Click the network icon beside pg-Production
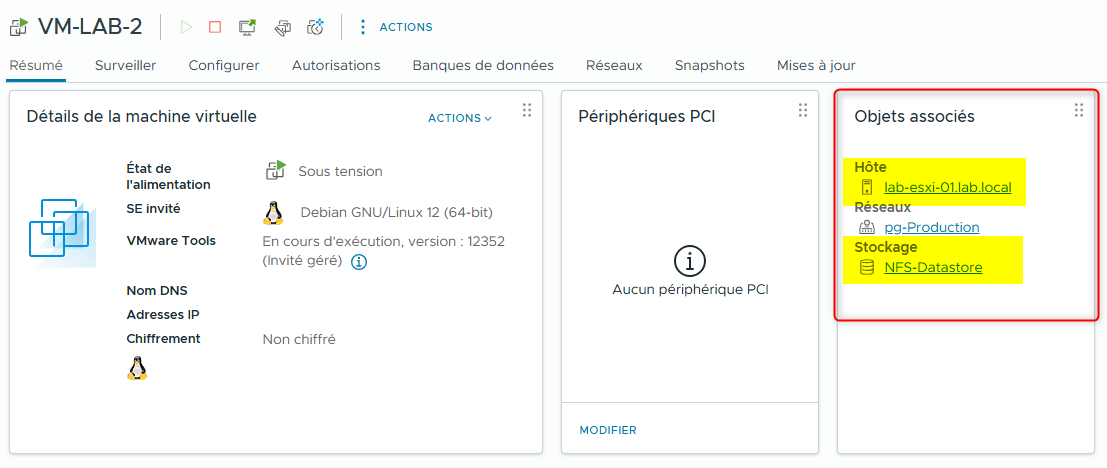1107x468 pixels. (866, 227)
